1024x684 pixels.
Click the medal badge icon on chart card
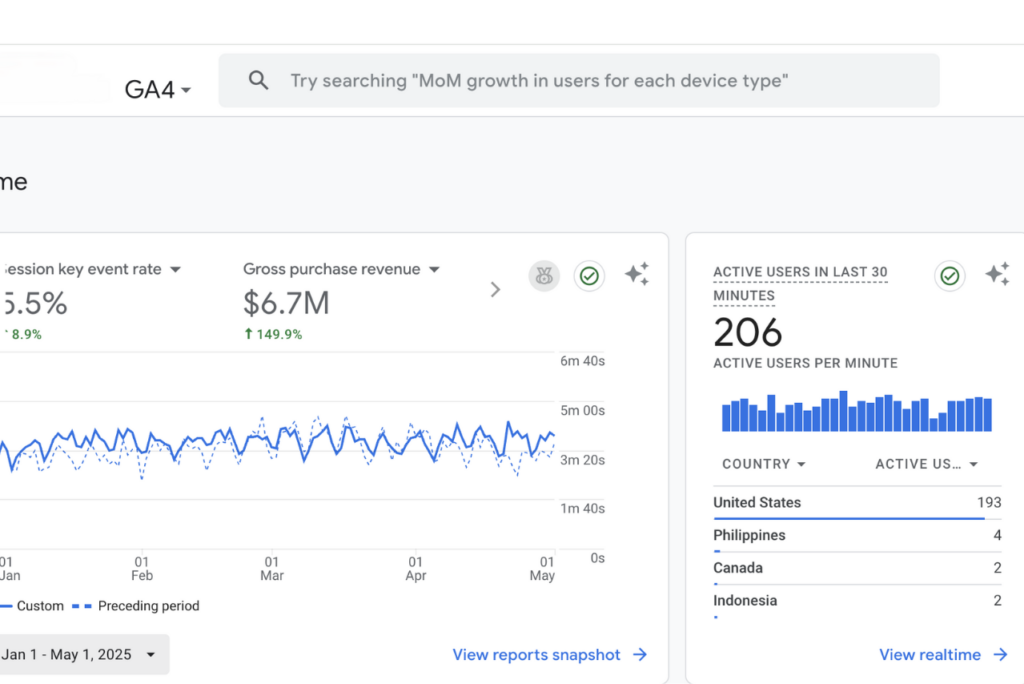click(x=544, y=276)
